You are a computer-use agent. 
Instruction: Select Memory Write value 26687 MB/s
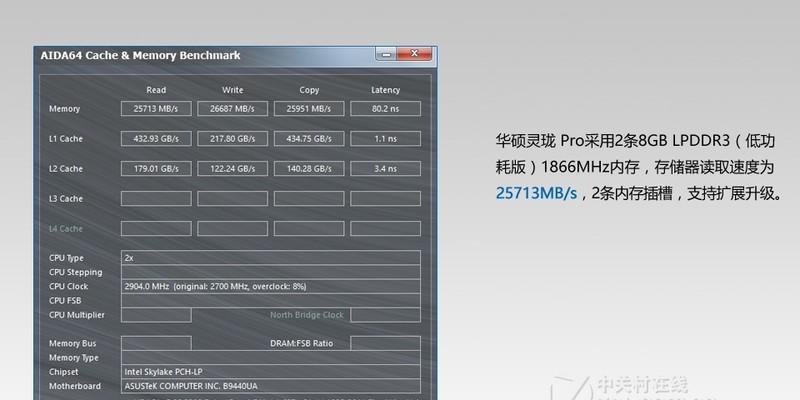point(233,109)
